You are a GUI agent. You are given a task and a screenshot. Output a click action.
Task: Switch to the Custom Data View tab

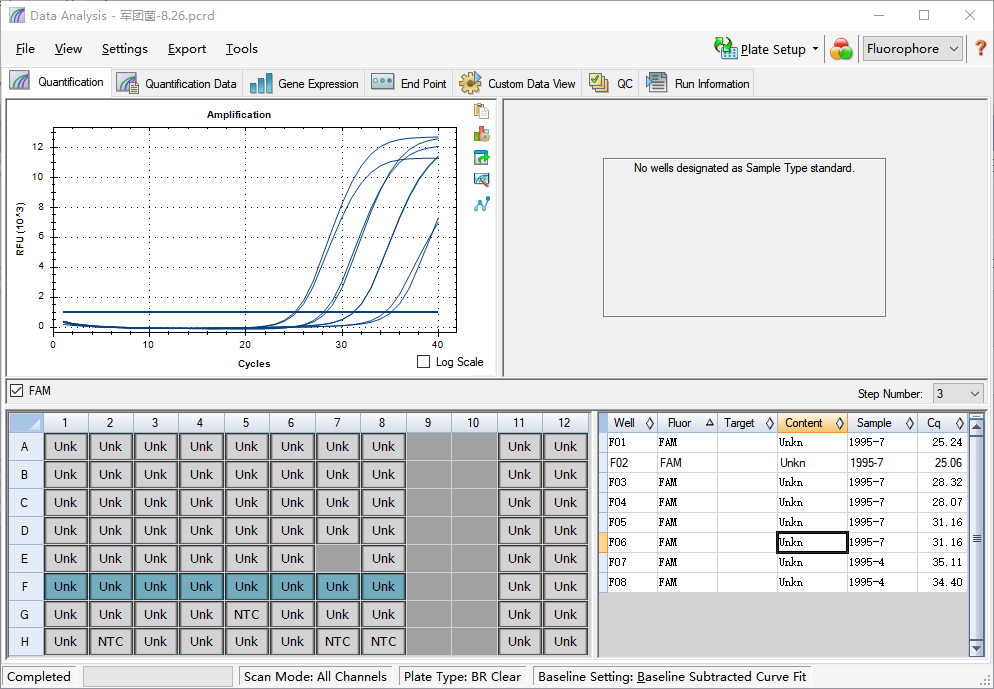click(x=517, y=84)
